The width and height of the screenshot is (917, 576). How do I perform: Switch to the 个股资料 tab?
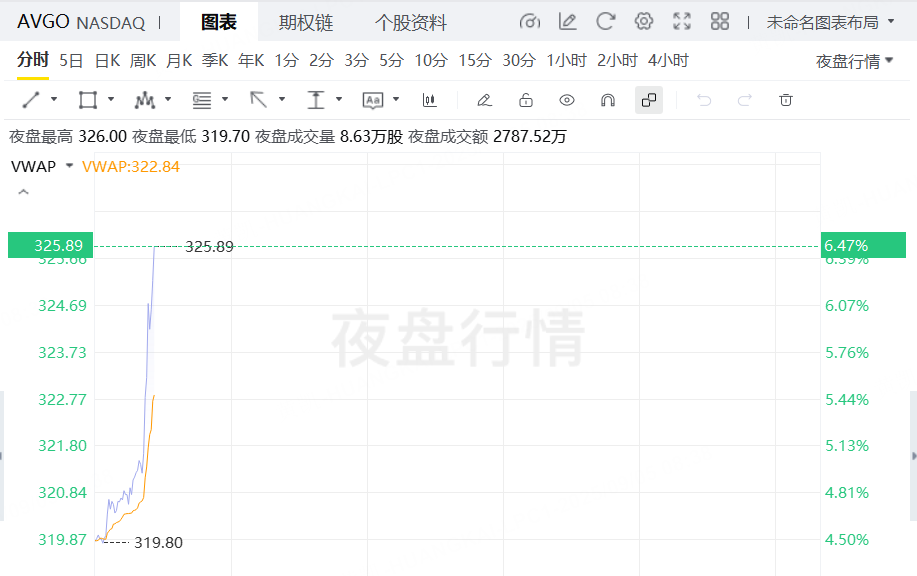[410, 22]
